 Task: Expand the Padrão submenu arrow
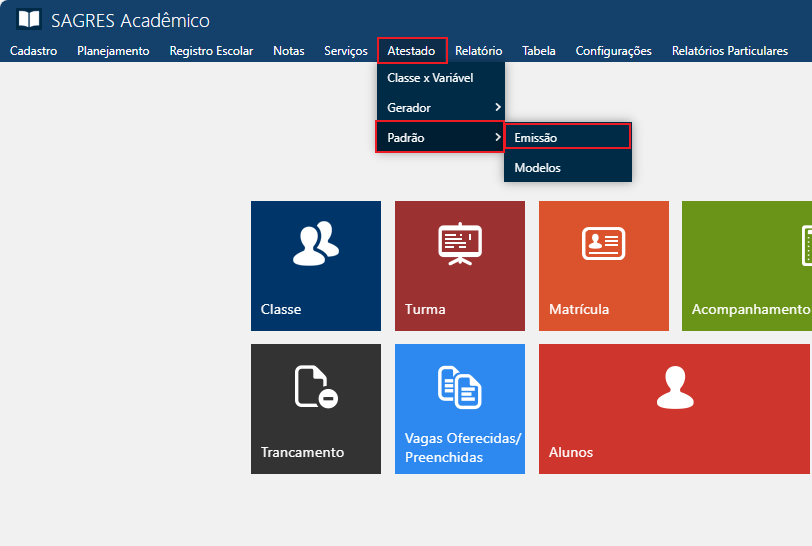click(x=497, y=137)
